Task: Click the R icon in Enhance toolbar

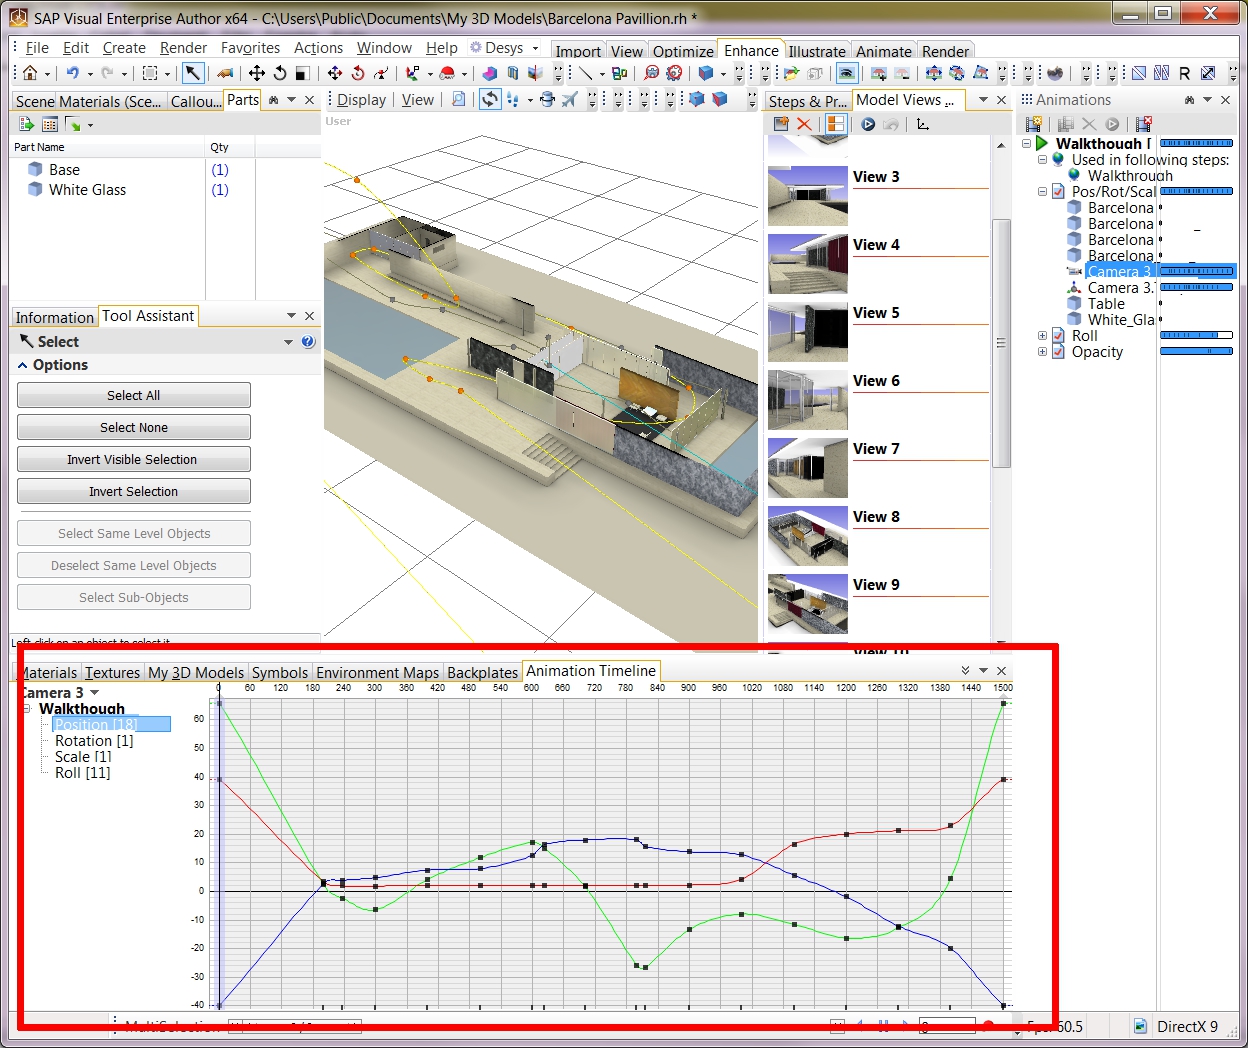Action: click(1184, 73)
